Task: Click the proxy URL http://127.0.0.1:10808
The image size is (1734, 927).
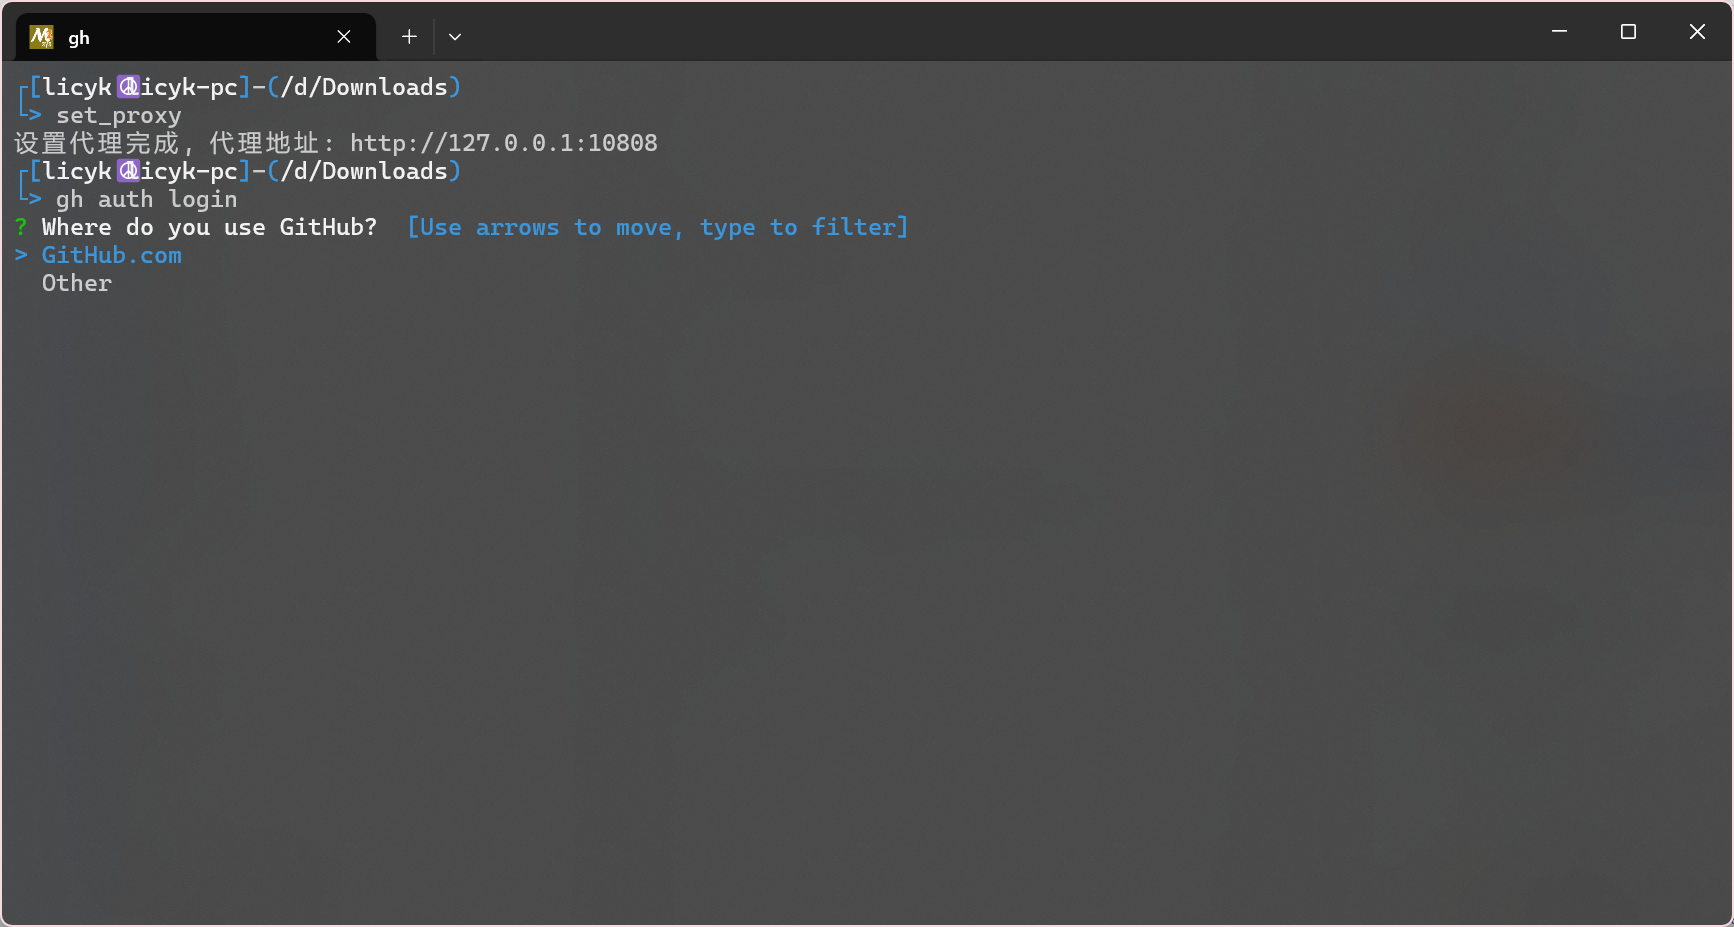Action: [503, 144]
